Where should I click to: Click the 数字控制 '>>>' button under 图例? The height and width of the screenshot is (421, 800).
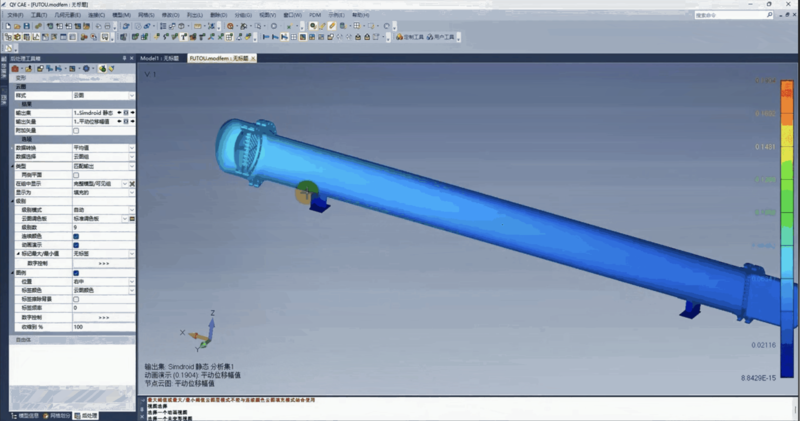click(103, 317)
